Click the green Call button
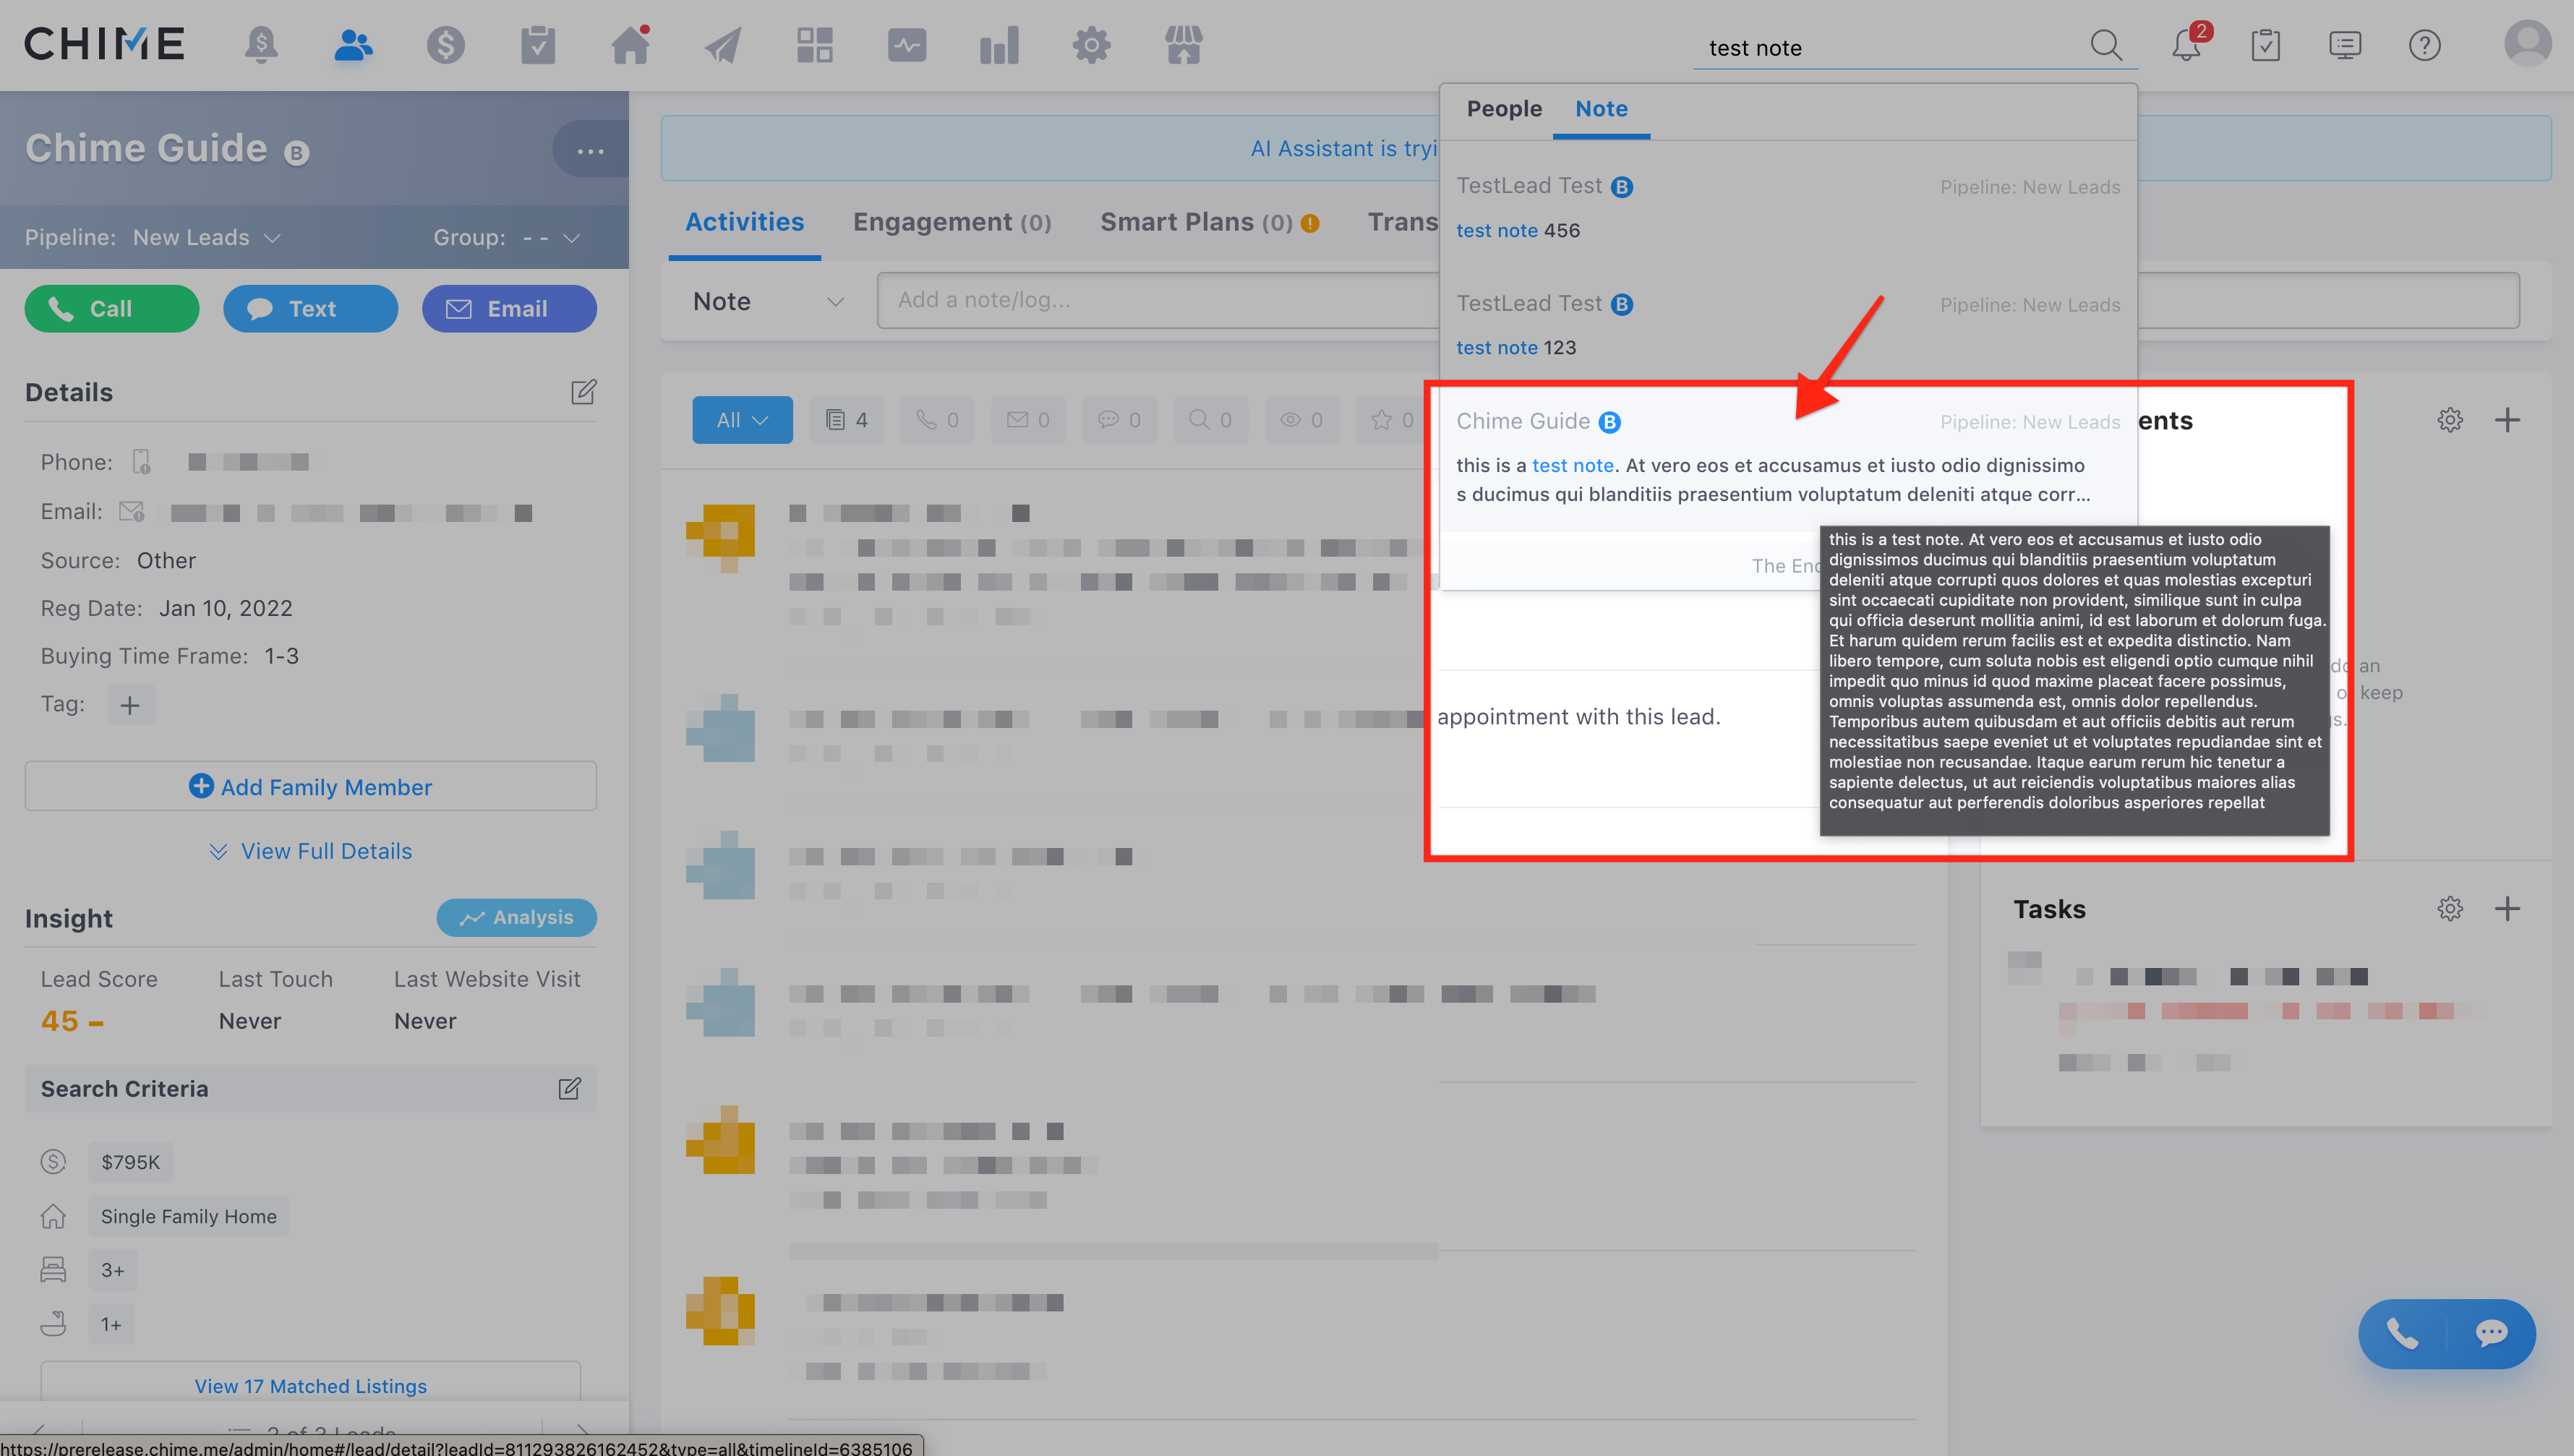This screenshot has width=2574, height=1456. pyautogui.click(x=111, y=309)
